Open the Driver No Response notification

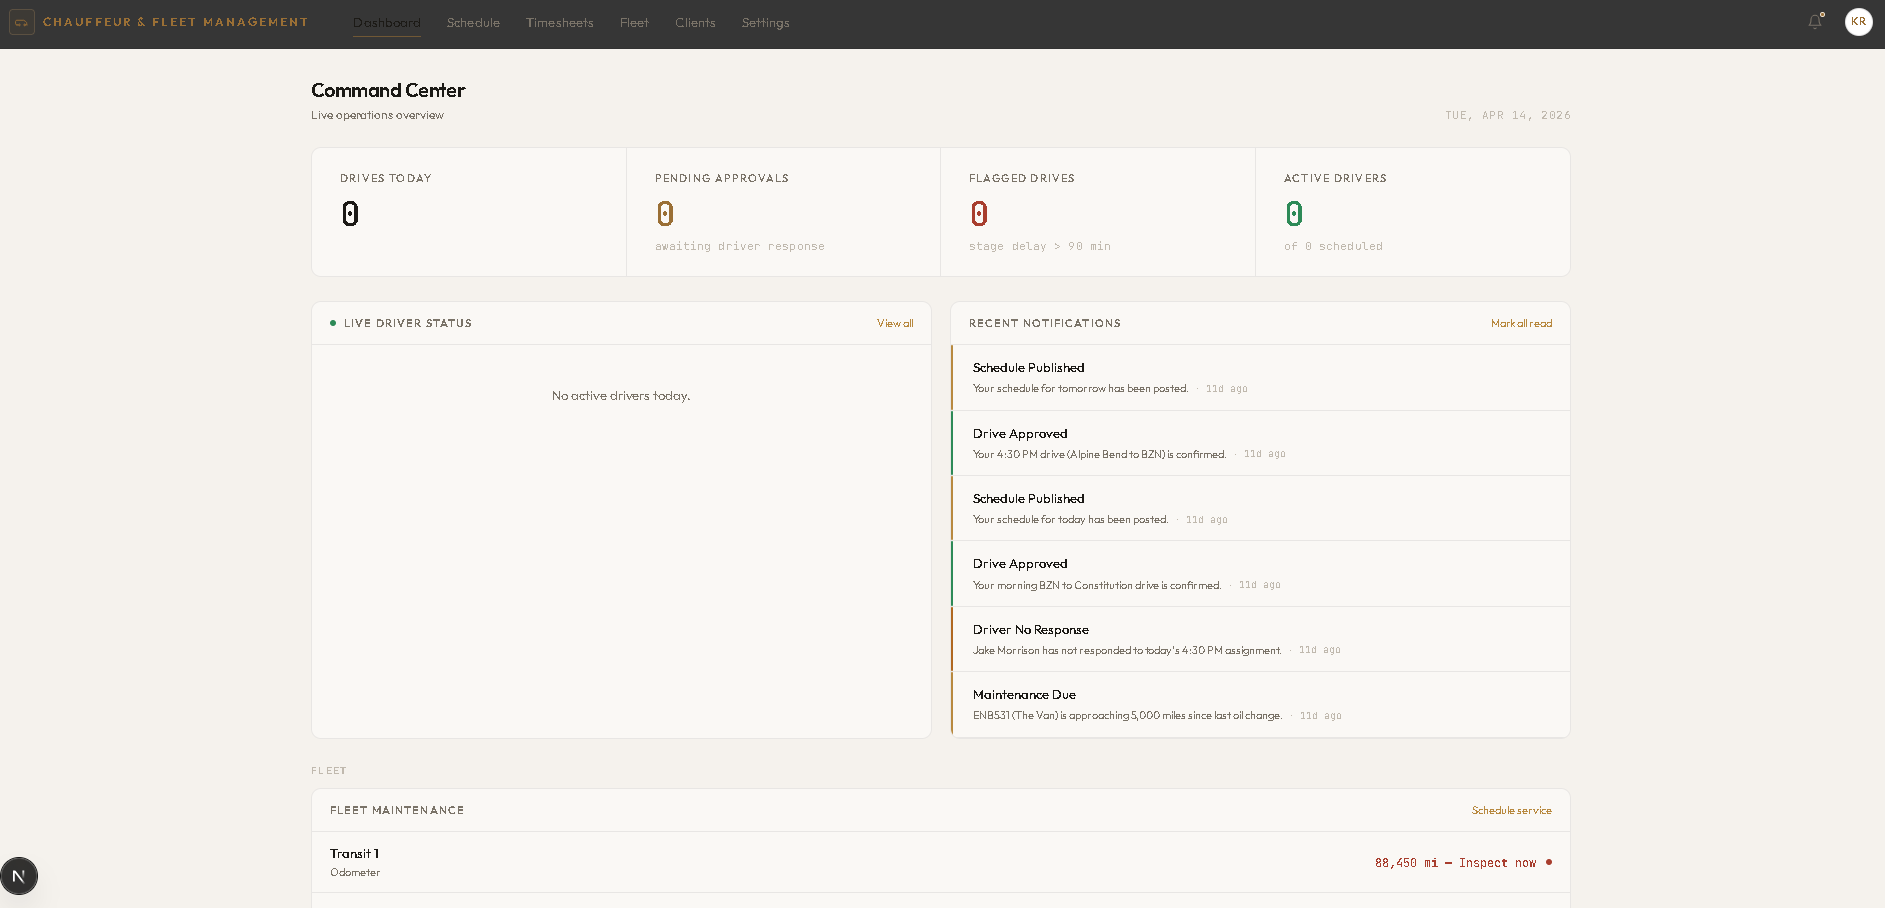tap(1259, 639)
